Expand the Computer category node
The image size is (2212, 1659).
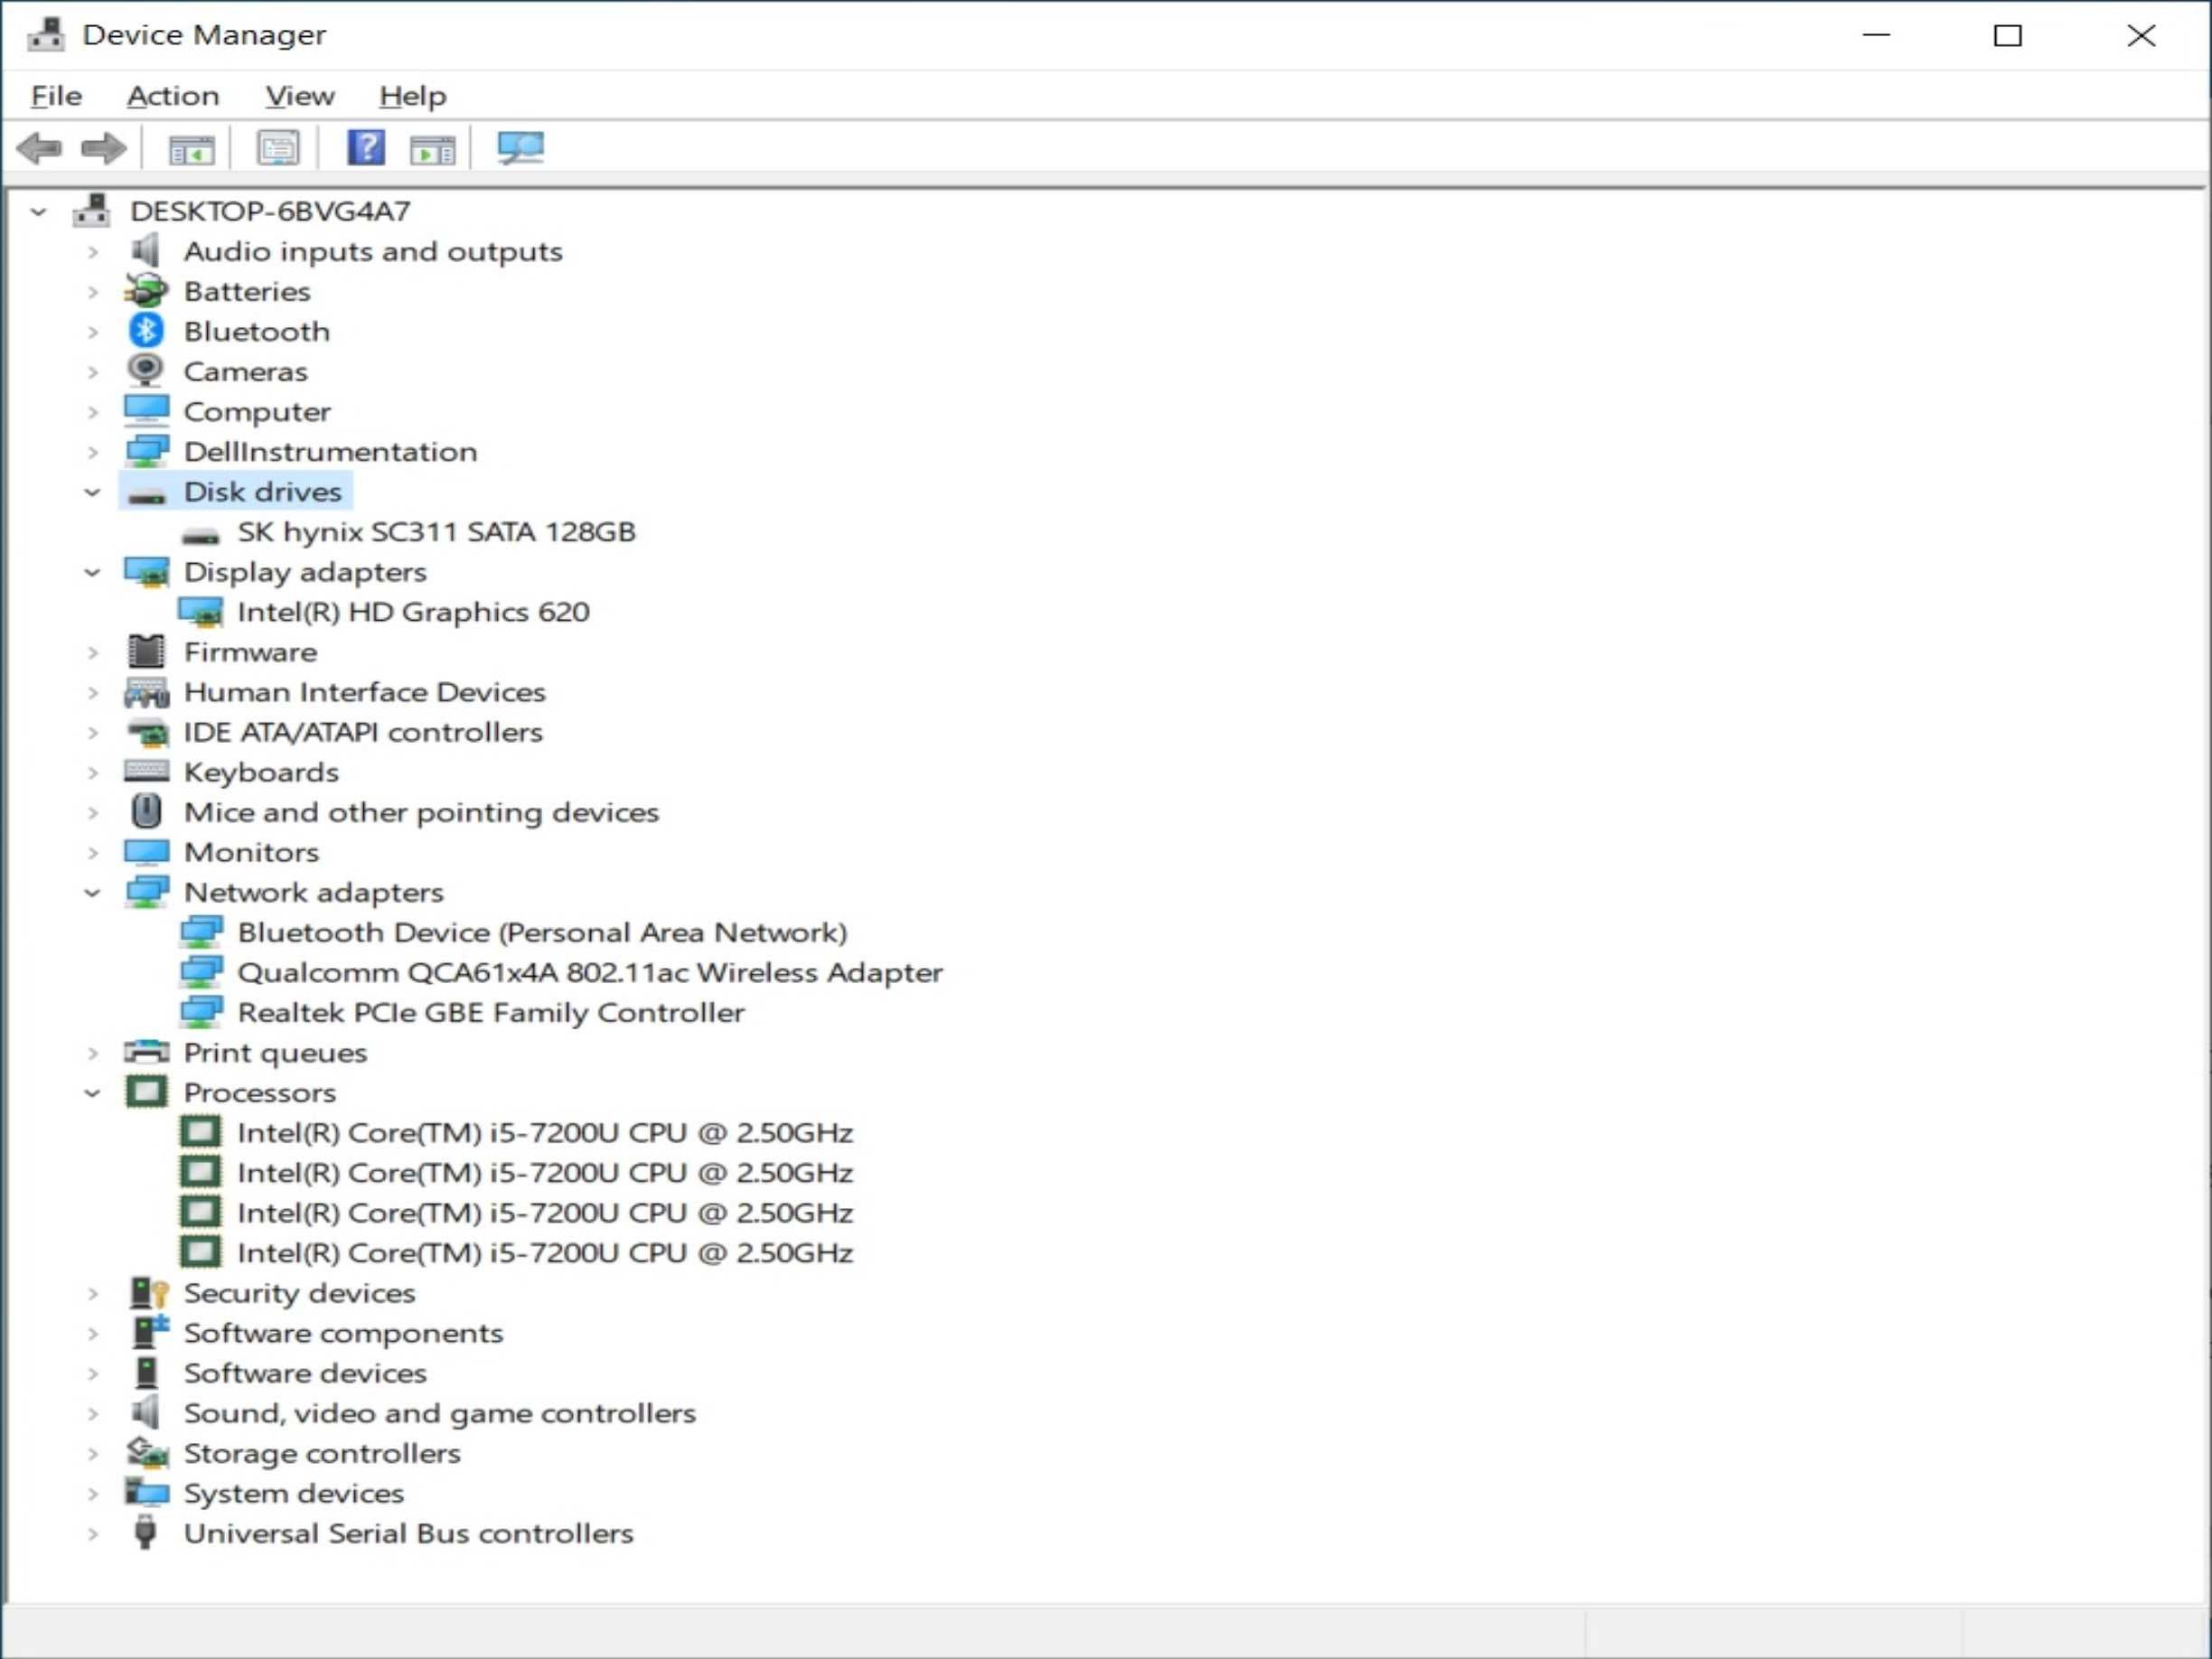pyautogui.click(x=93, y=412)
